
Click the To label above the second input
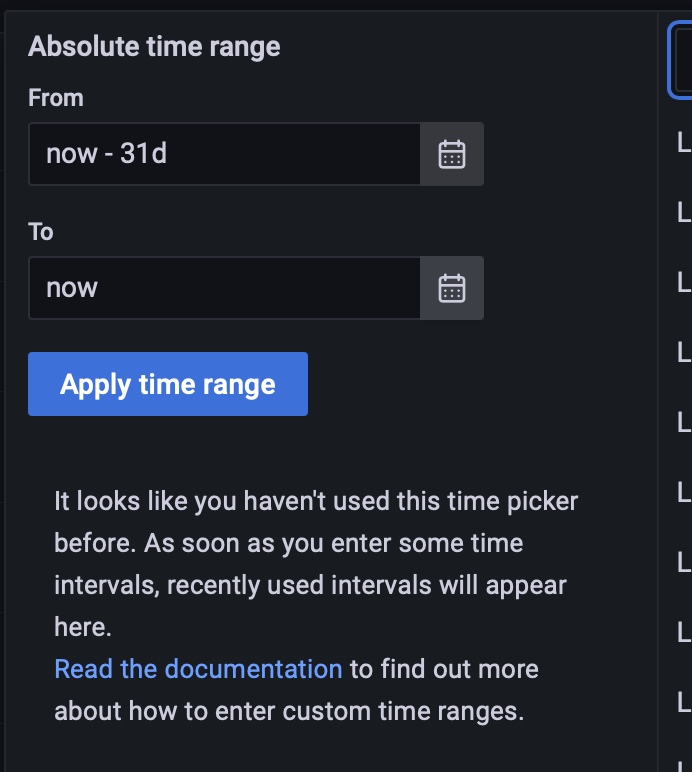pyautogui.click(x=40, y=231)
